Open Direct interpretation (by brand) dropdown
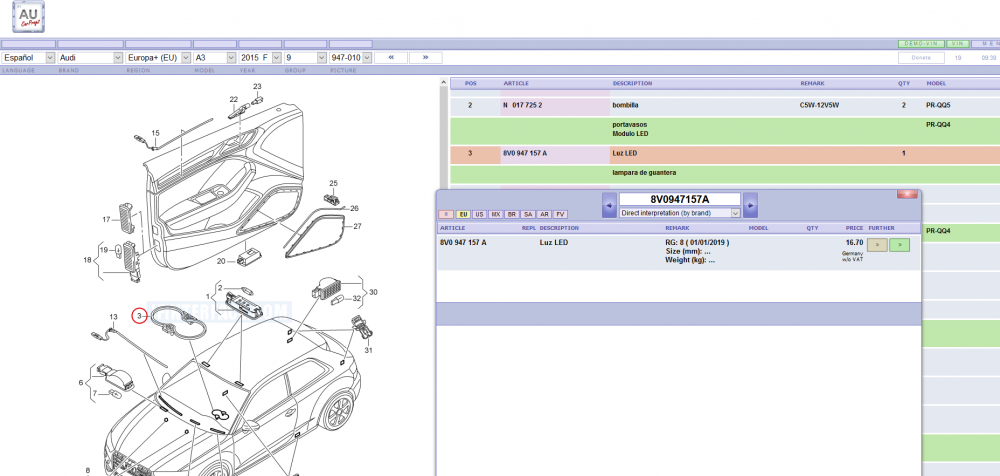 pos(680,213)
